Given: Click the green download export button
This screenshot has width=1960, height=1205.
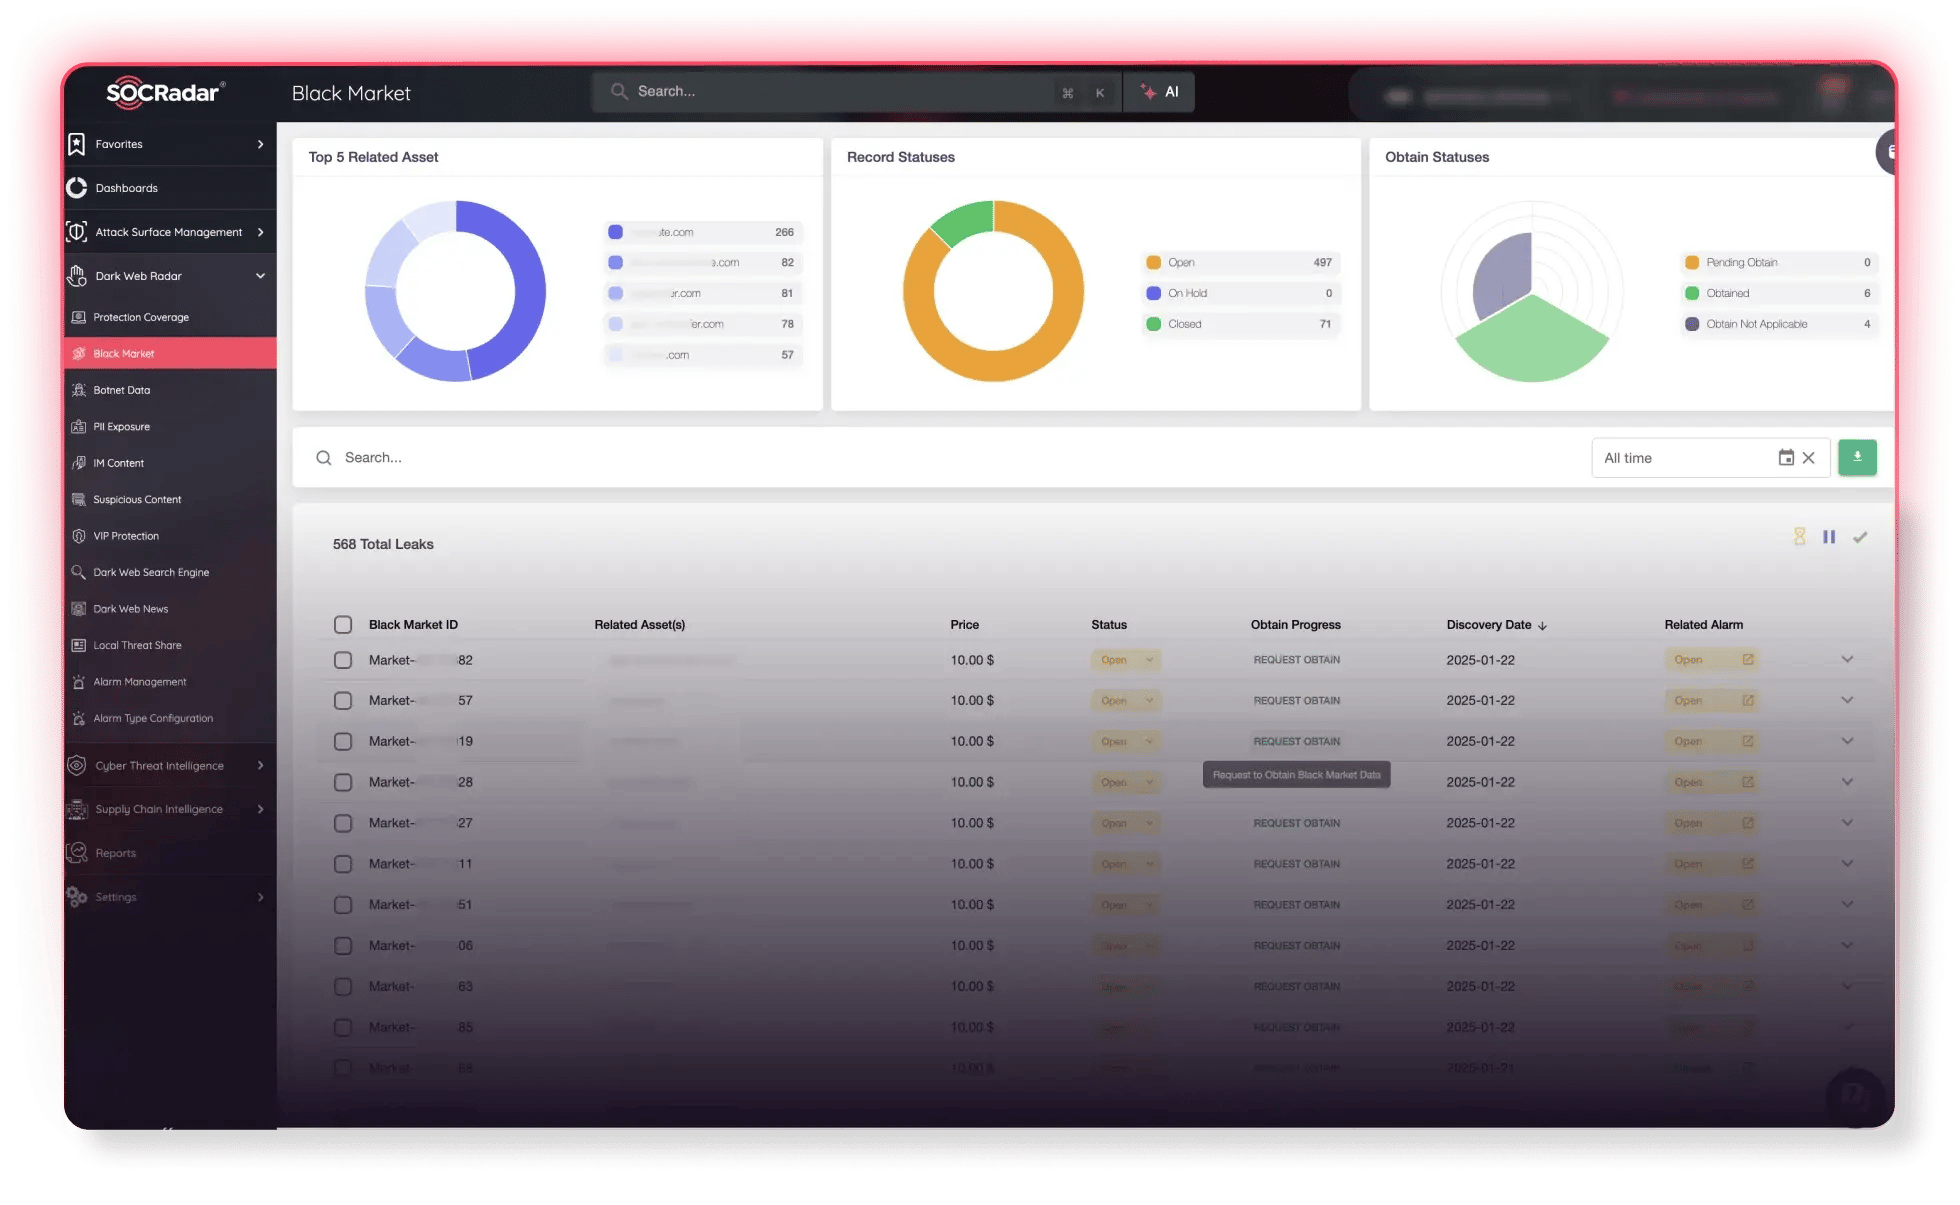Looking at the screenshot, I should (1857, 457).
